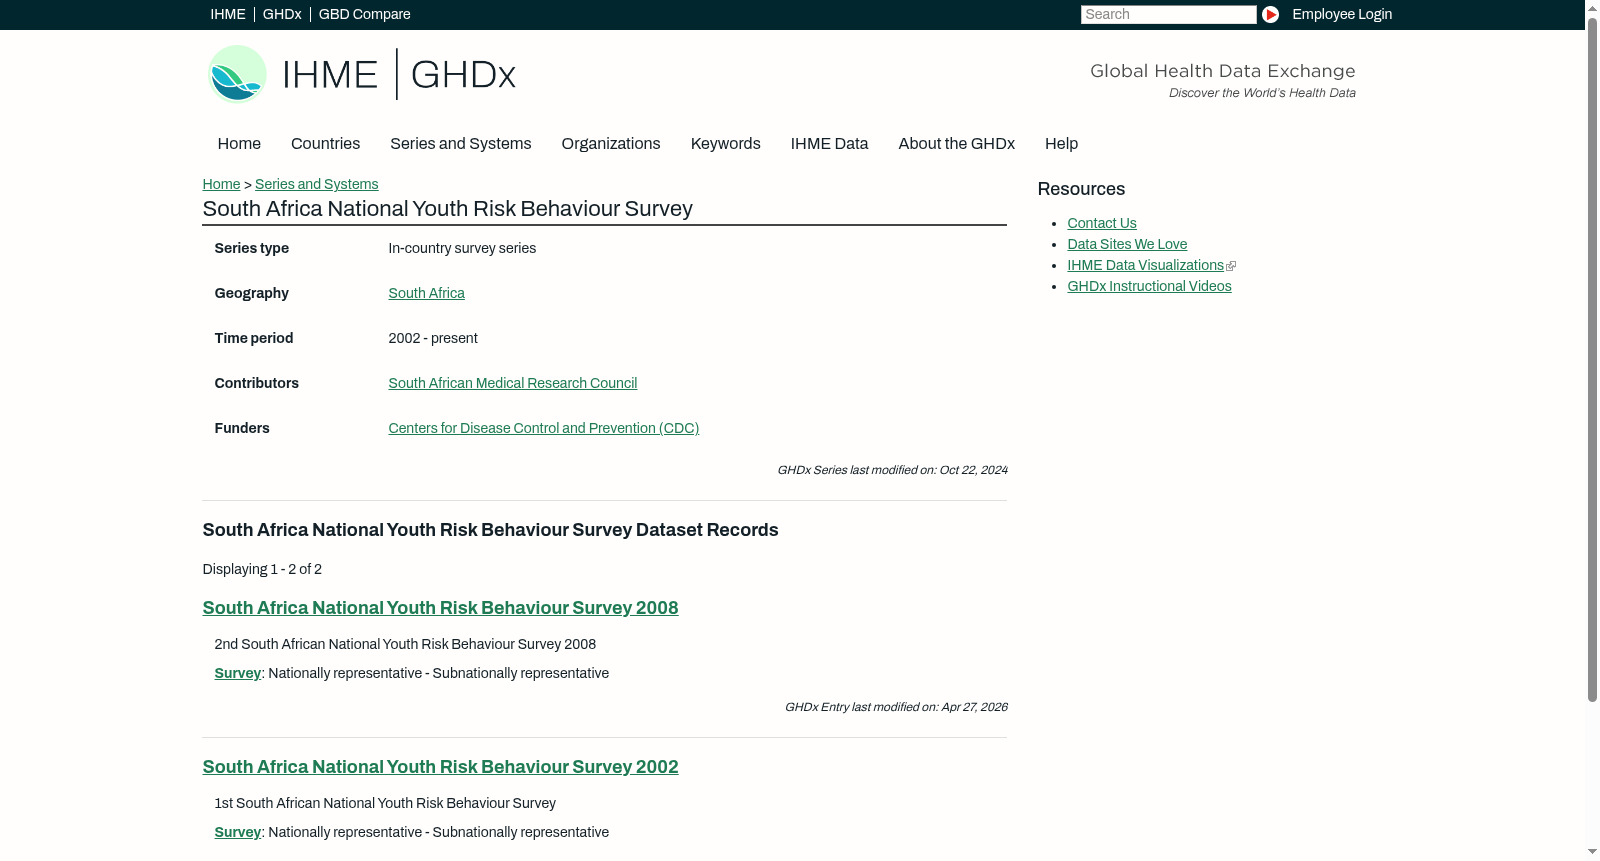Open GBD Compare from top bar
The image size is (1600, 861).
click(x=364, y=14)
